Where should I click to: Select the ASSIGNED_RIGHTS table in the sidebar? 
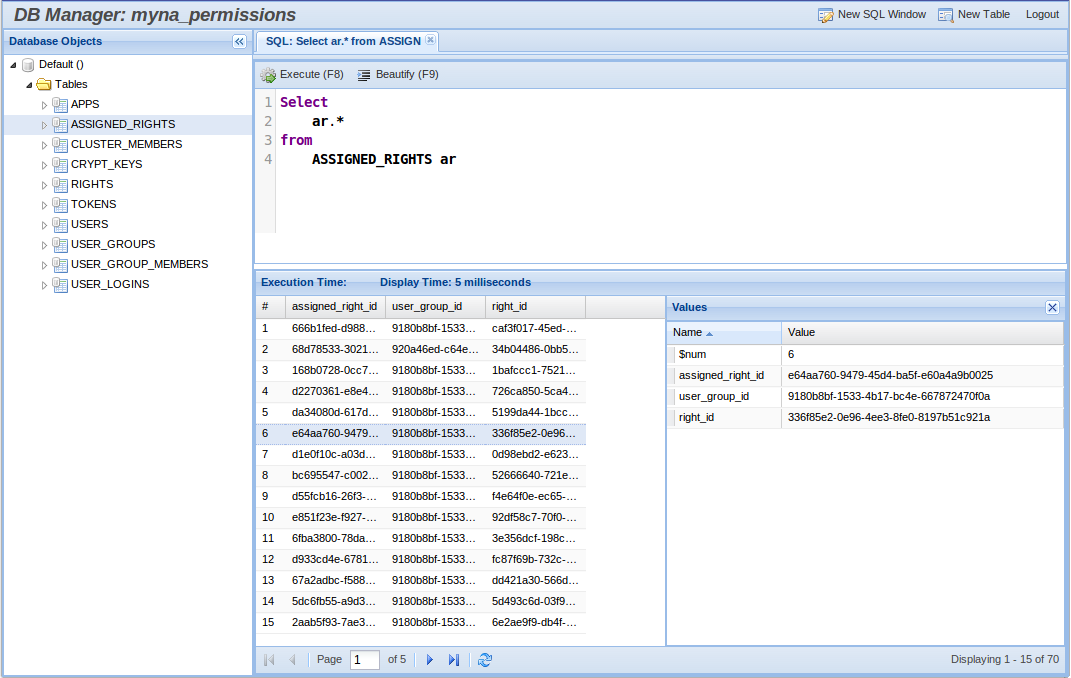(x=120, y=124)
